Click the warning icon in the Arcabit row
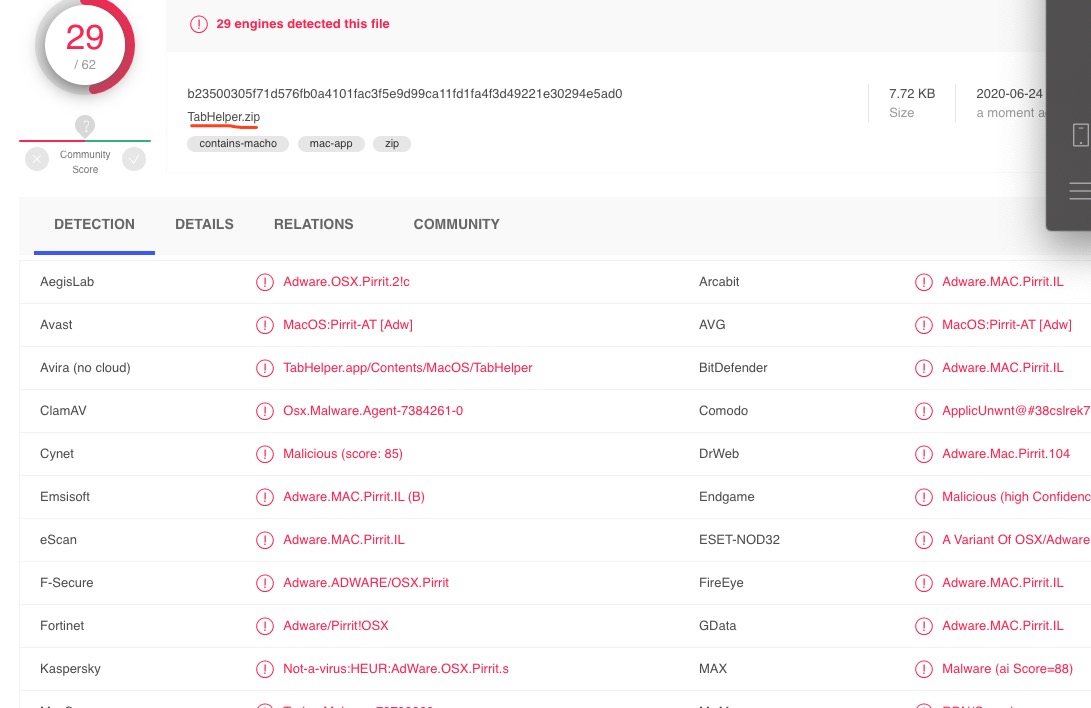The height and width of the screenshot is (708, 1091). [x=923, y=282]
